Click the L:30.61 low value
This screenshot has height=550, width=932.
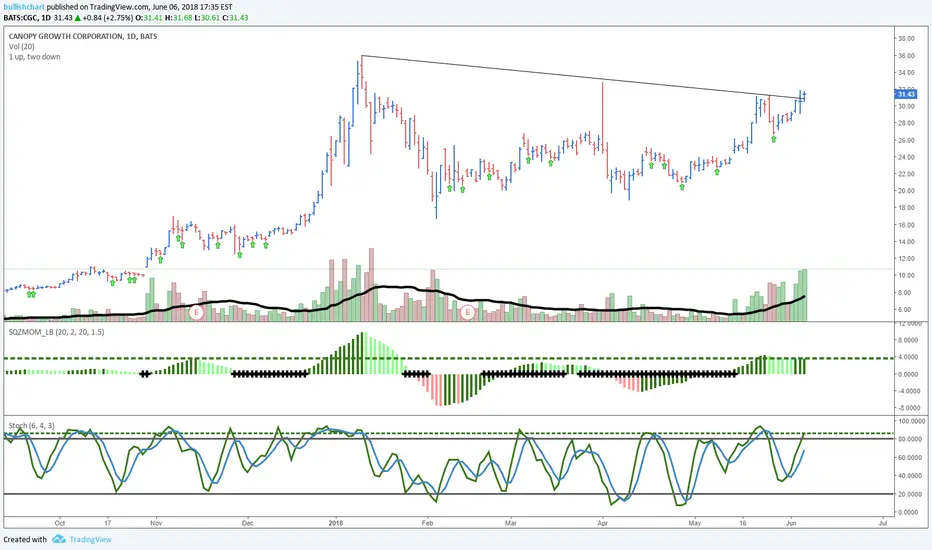click(x=207, y=18)
